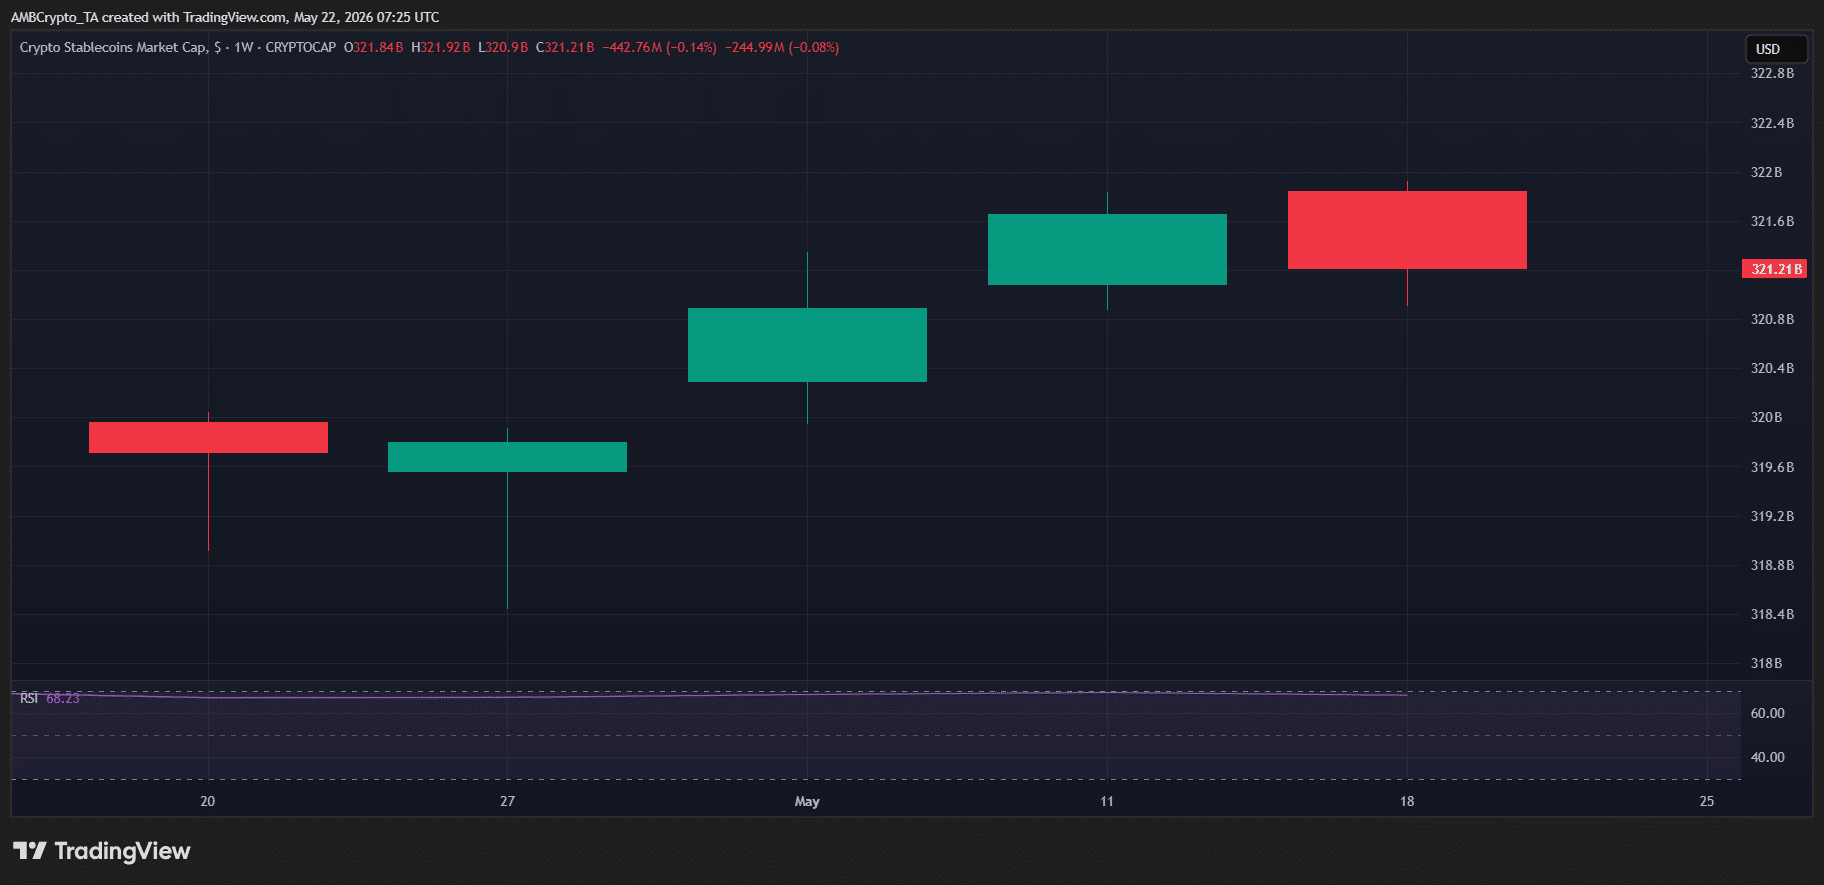Click the RSI value 68.23
Viewport: 1824px width, 885px height.
coord(62,698)
